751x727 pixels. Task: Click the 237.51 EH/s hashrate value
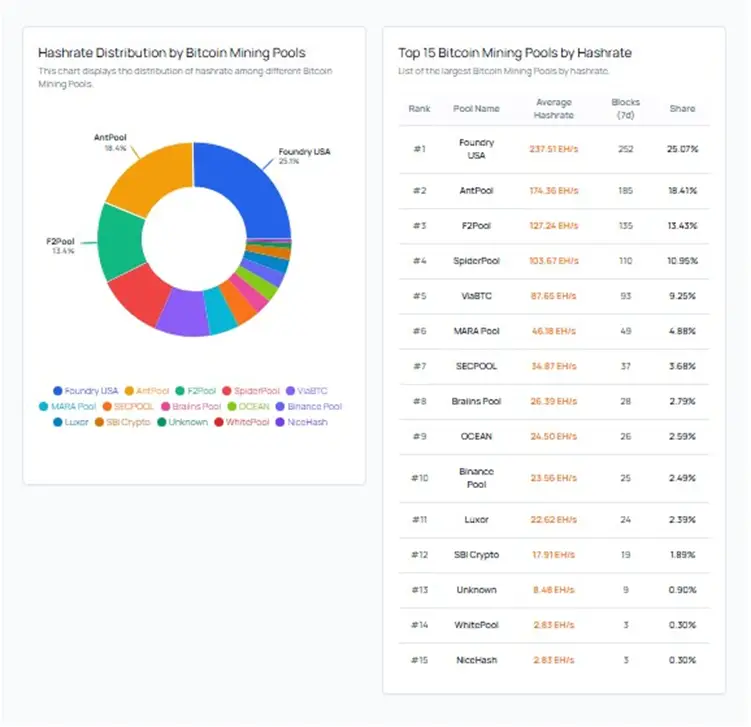pyautogui.click(x=554, y=149)
